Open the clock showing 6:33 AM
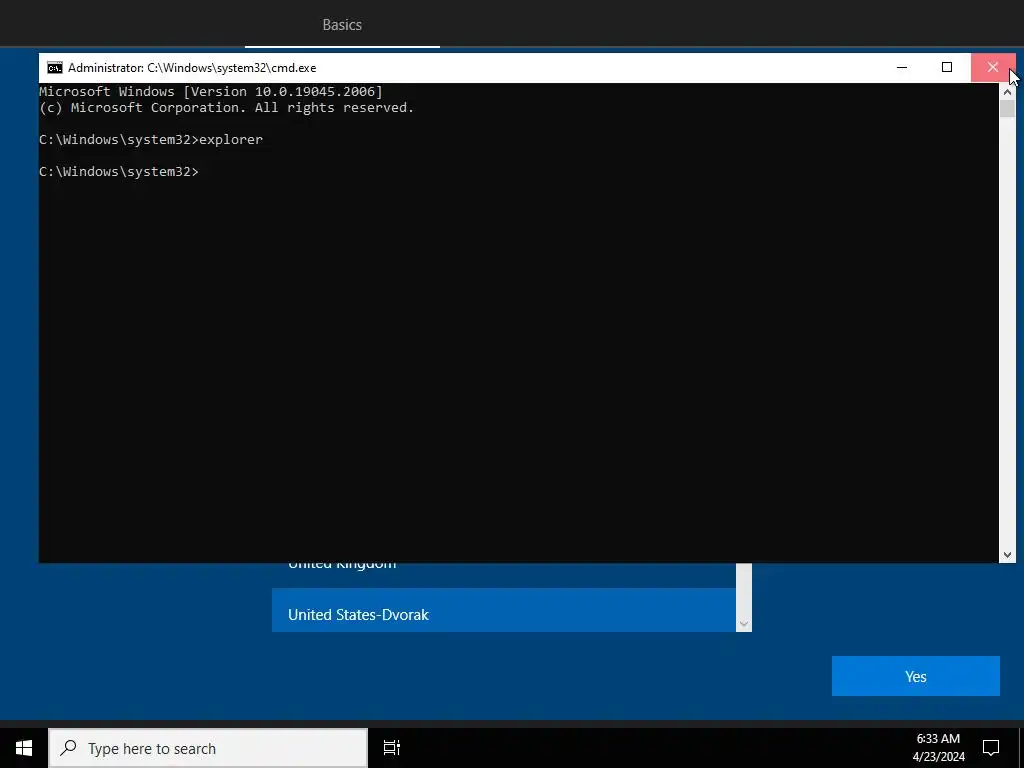 coord(938,748)
